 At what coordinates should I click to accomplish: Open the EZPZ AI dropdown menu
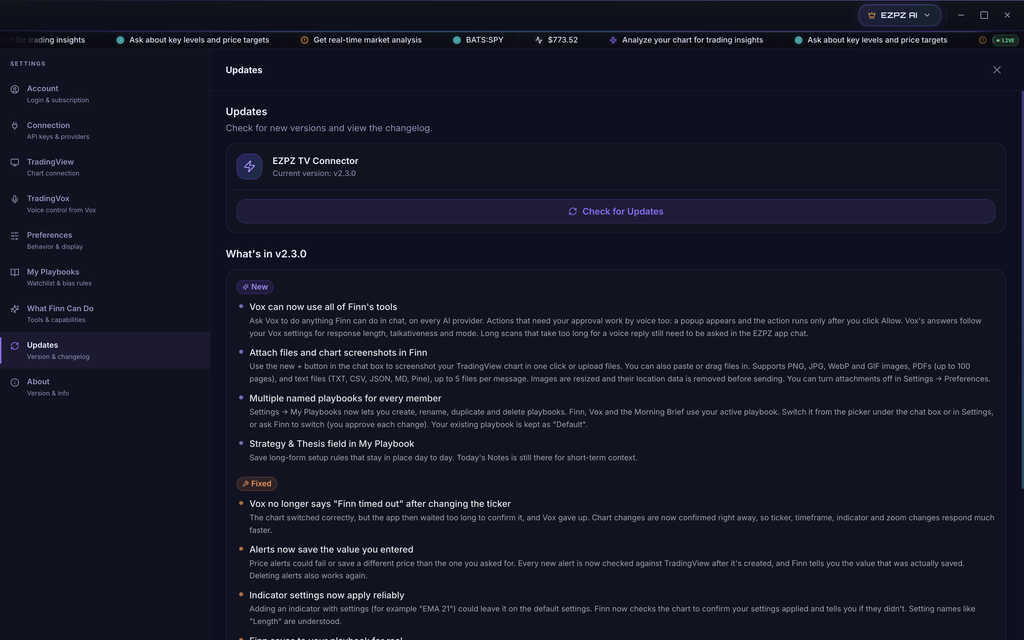pyautogui.click(x=899, y=15)
